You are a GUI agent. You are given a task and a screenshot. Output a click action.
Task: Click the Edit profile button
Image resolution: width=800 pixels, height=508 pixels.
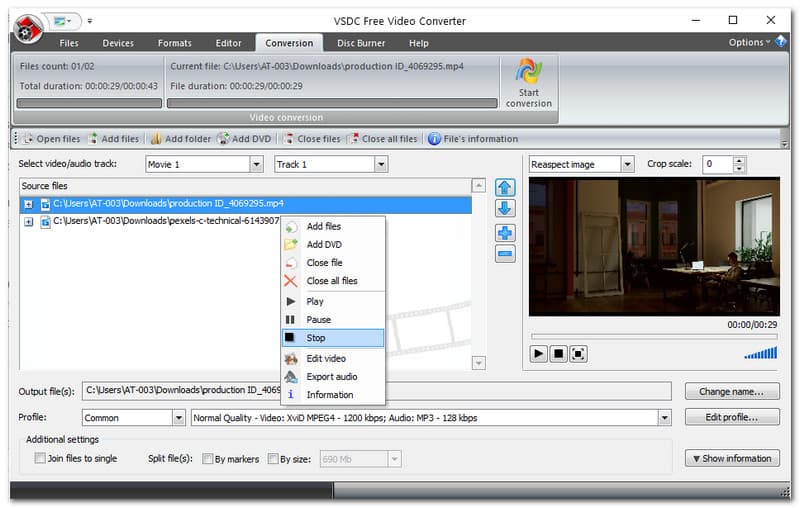click(x=732, y=418)
